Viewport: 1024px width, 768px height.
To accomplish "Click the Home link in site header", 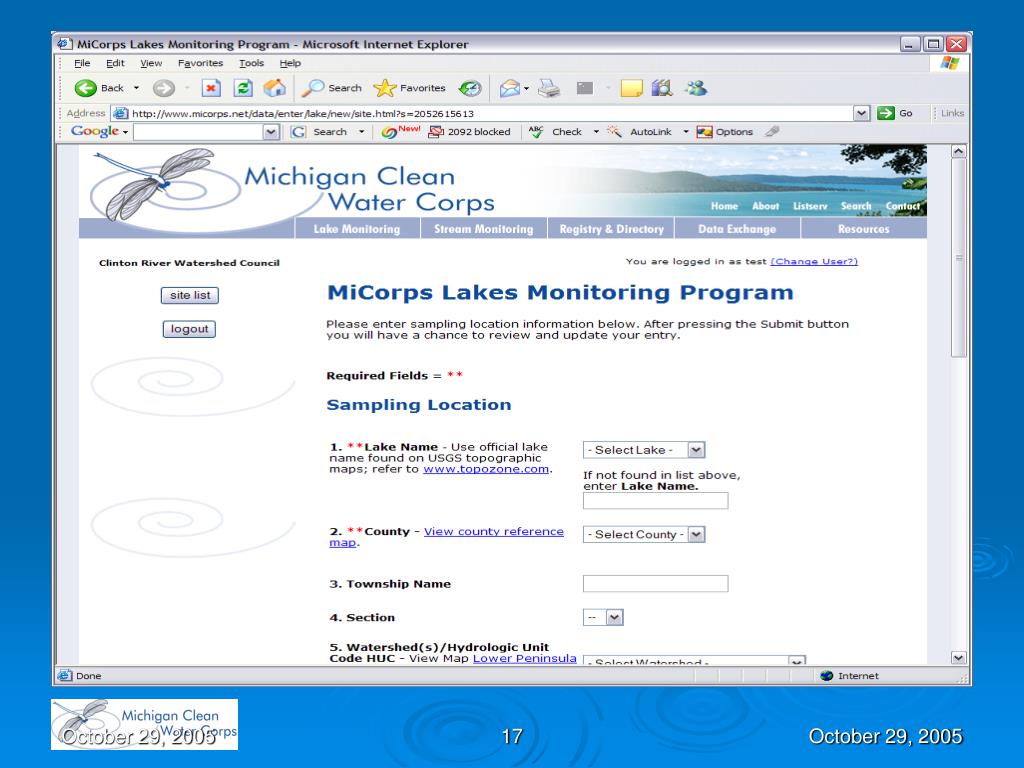I will pyautogui.click(x=724, y=206).
